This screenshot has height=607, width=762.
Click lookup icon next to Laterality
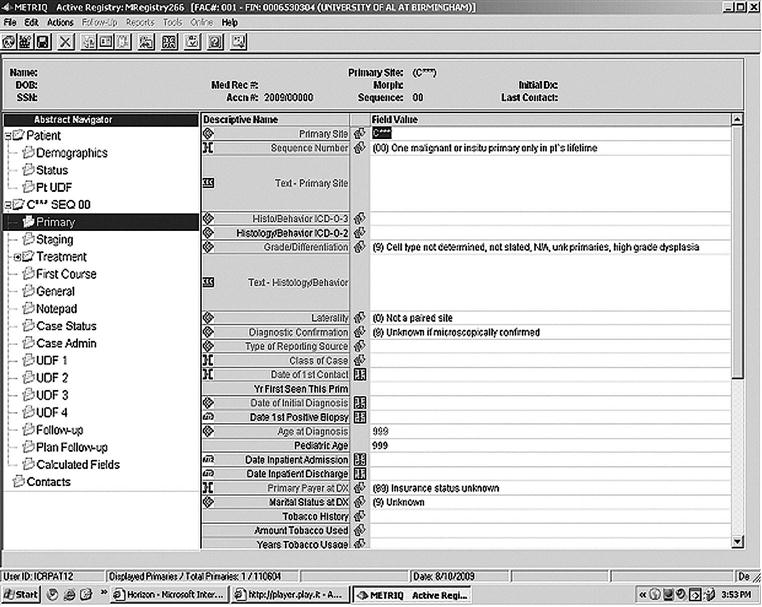tap(359, 318)
